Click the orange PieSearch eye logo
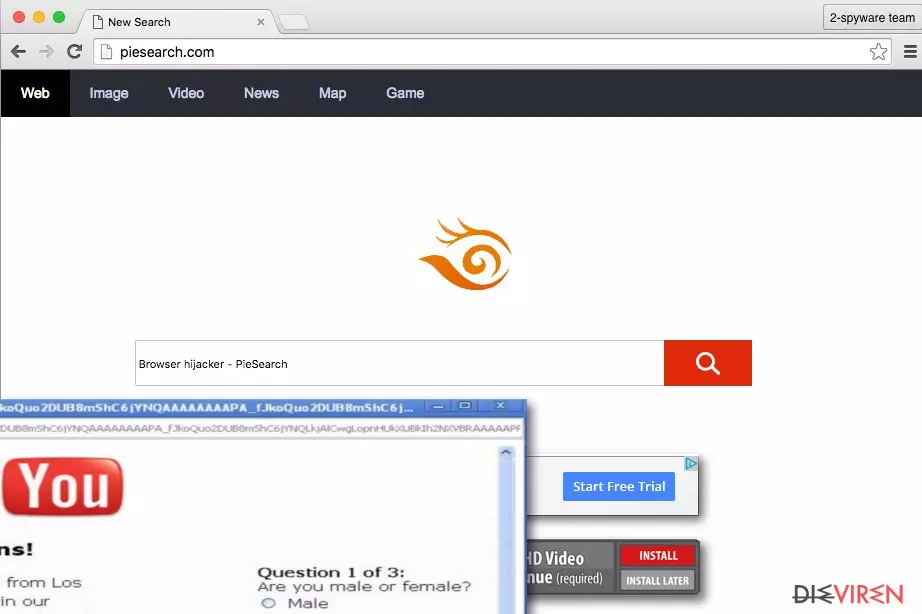The image size is (922, 614). (x=465, y=253)
